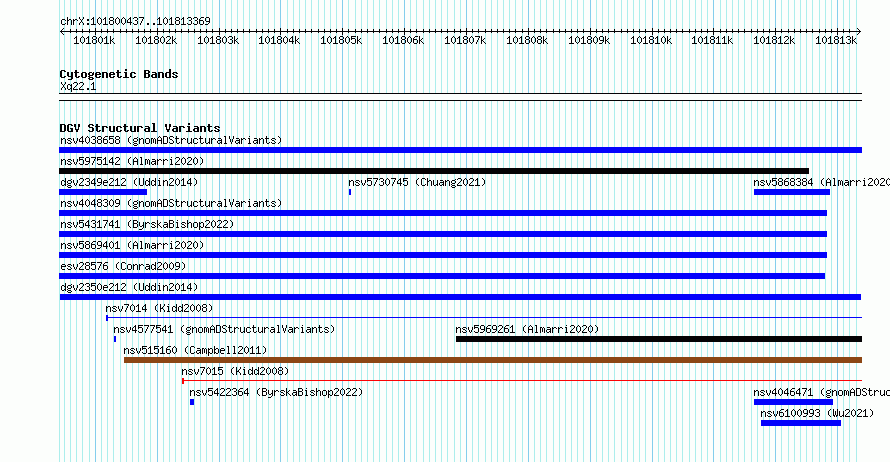Click the blue bar of nsv4048309
This screenshot has width=890, height=462.
[x=443, y=213]
